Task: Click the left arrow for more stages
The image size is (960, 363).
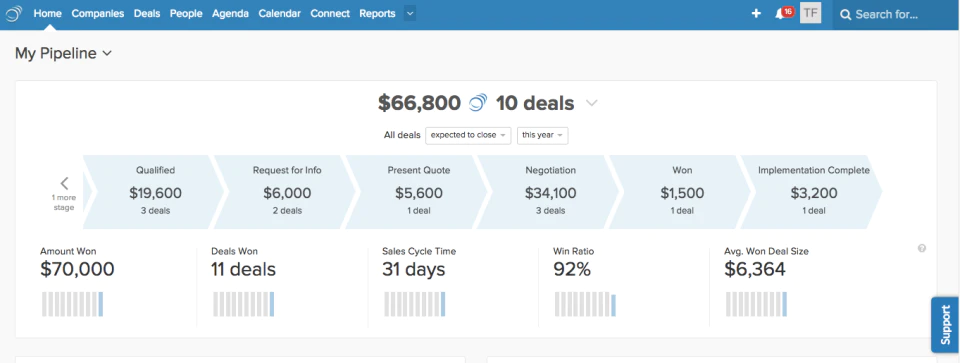Action: pyautogui.click(x=64, y=183)
